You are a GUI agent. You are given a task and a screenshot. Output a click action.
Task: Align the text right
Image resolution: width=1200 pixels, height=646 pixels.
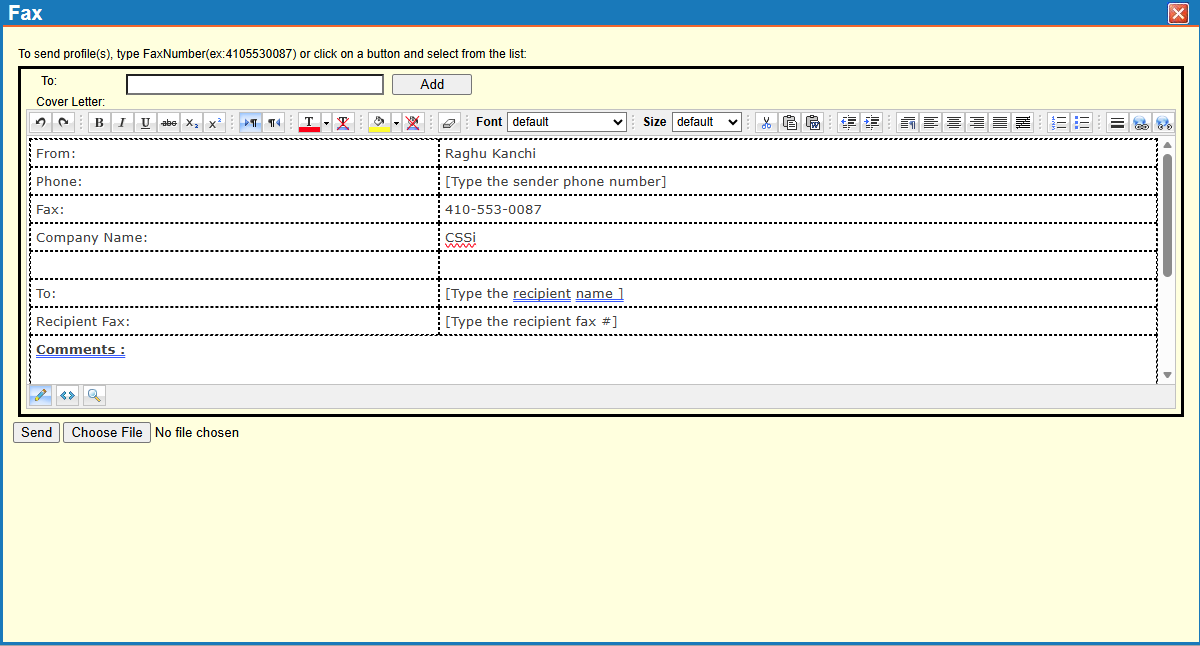(977, 122)
